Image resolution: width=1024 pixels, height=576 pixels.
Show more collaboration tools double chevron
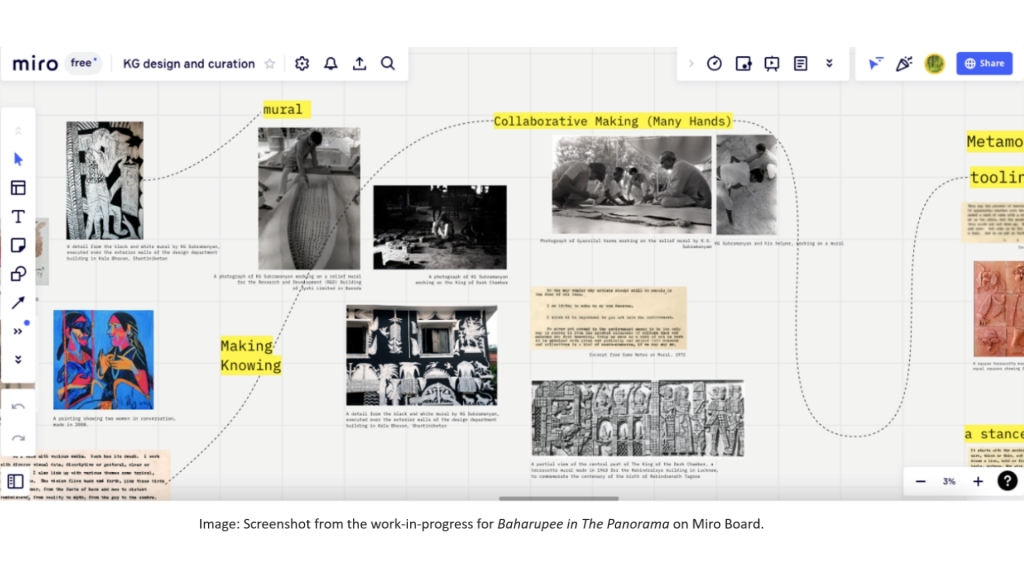tap(829, 63)
